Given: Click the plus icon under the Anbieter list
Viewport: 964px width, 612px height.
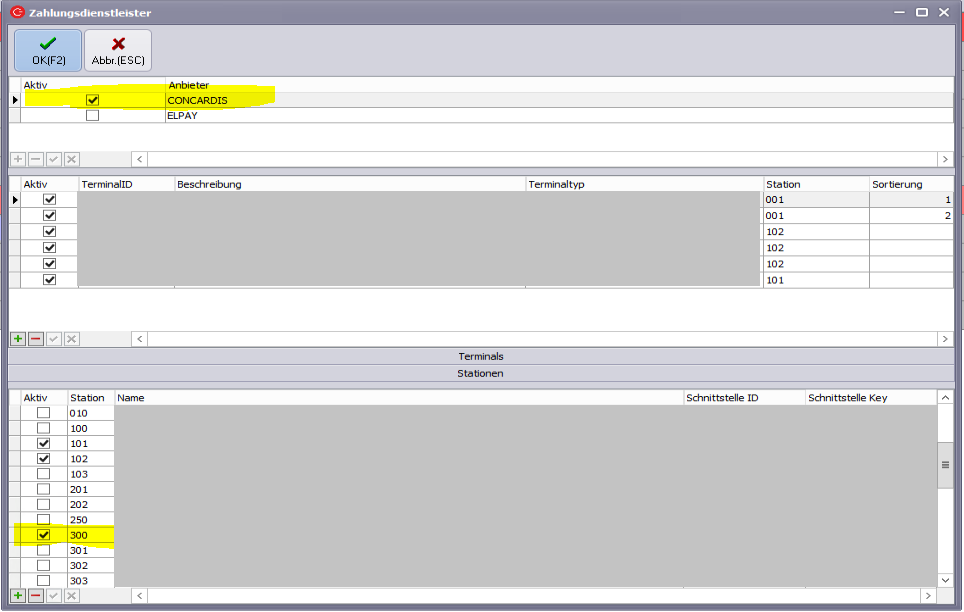Looking at the screenshot, I should (18, 159).
